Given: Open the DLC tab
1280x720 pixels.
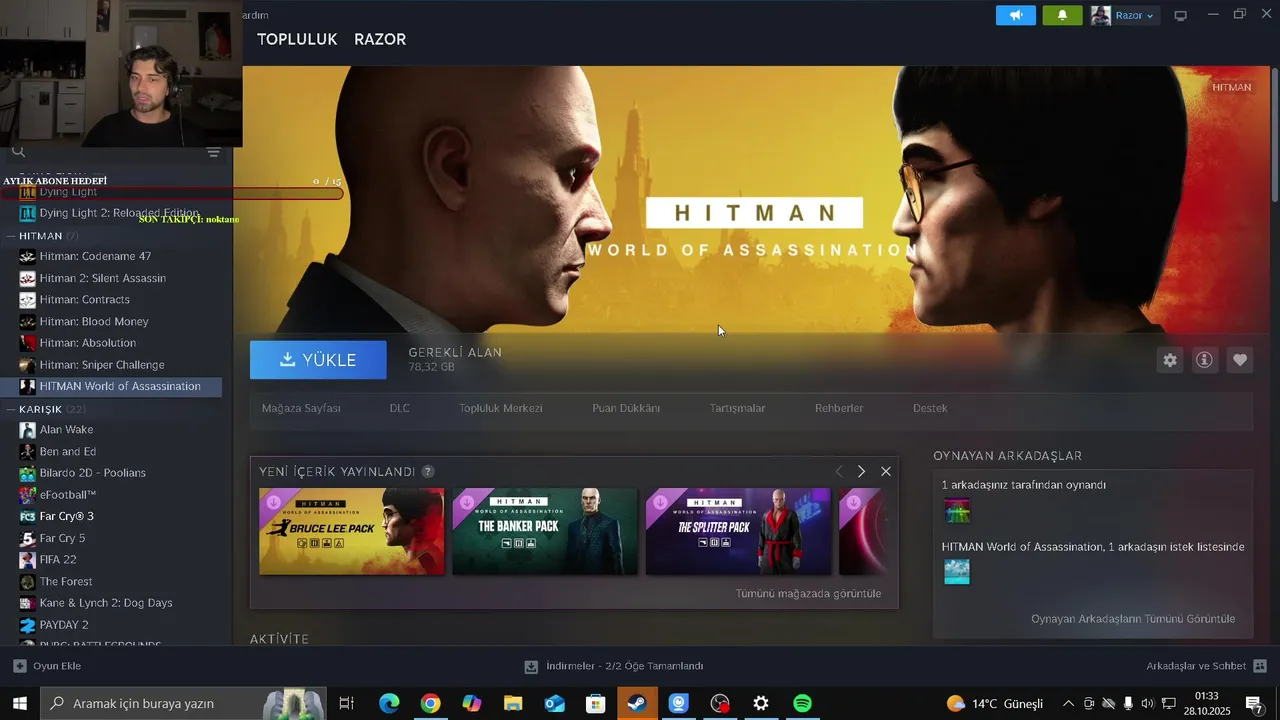Looking at the screenshot, I should pyautogui.click(x=400, y=408).
